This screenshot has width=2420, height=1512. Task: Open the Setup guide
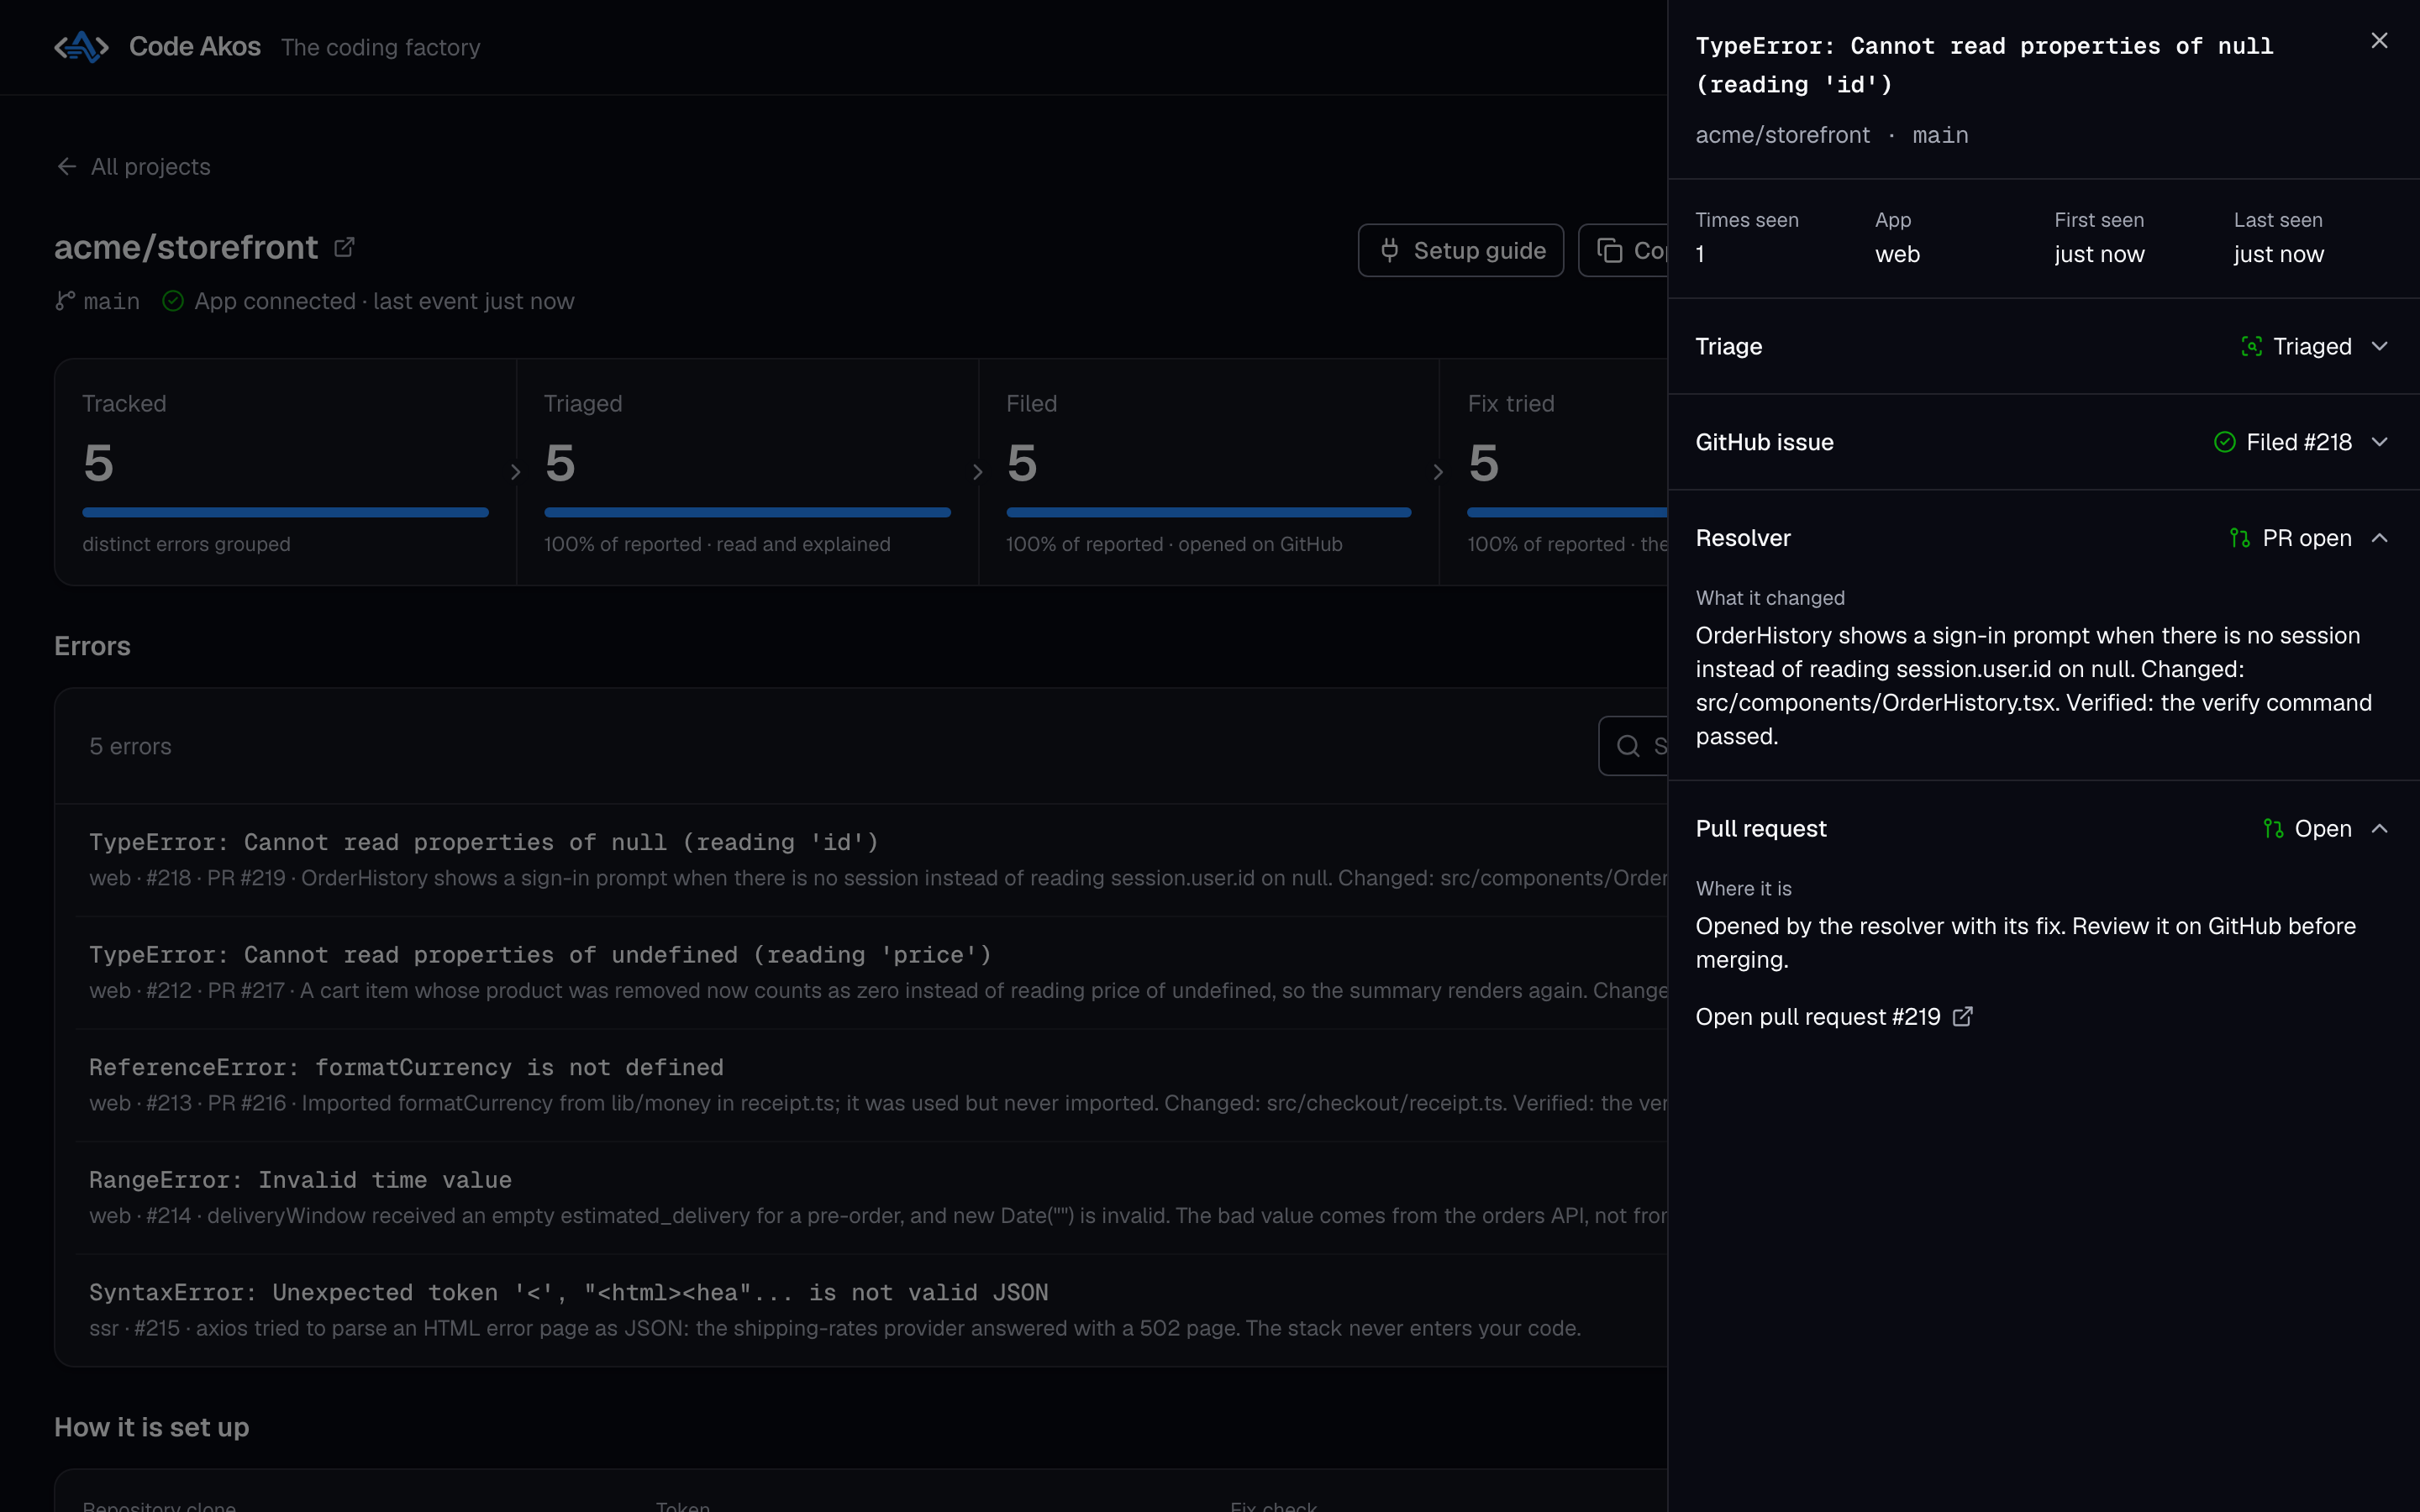[1460, 250]
